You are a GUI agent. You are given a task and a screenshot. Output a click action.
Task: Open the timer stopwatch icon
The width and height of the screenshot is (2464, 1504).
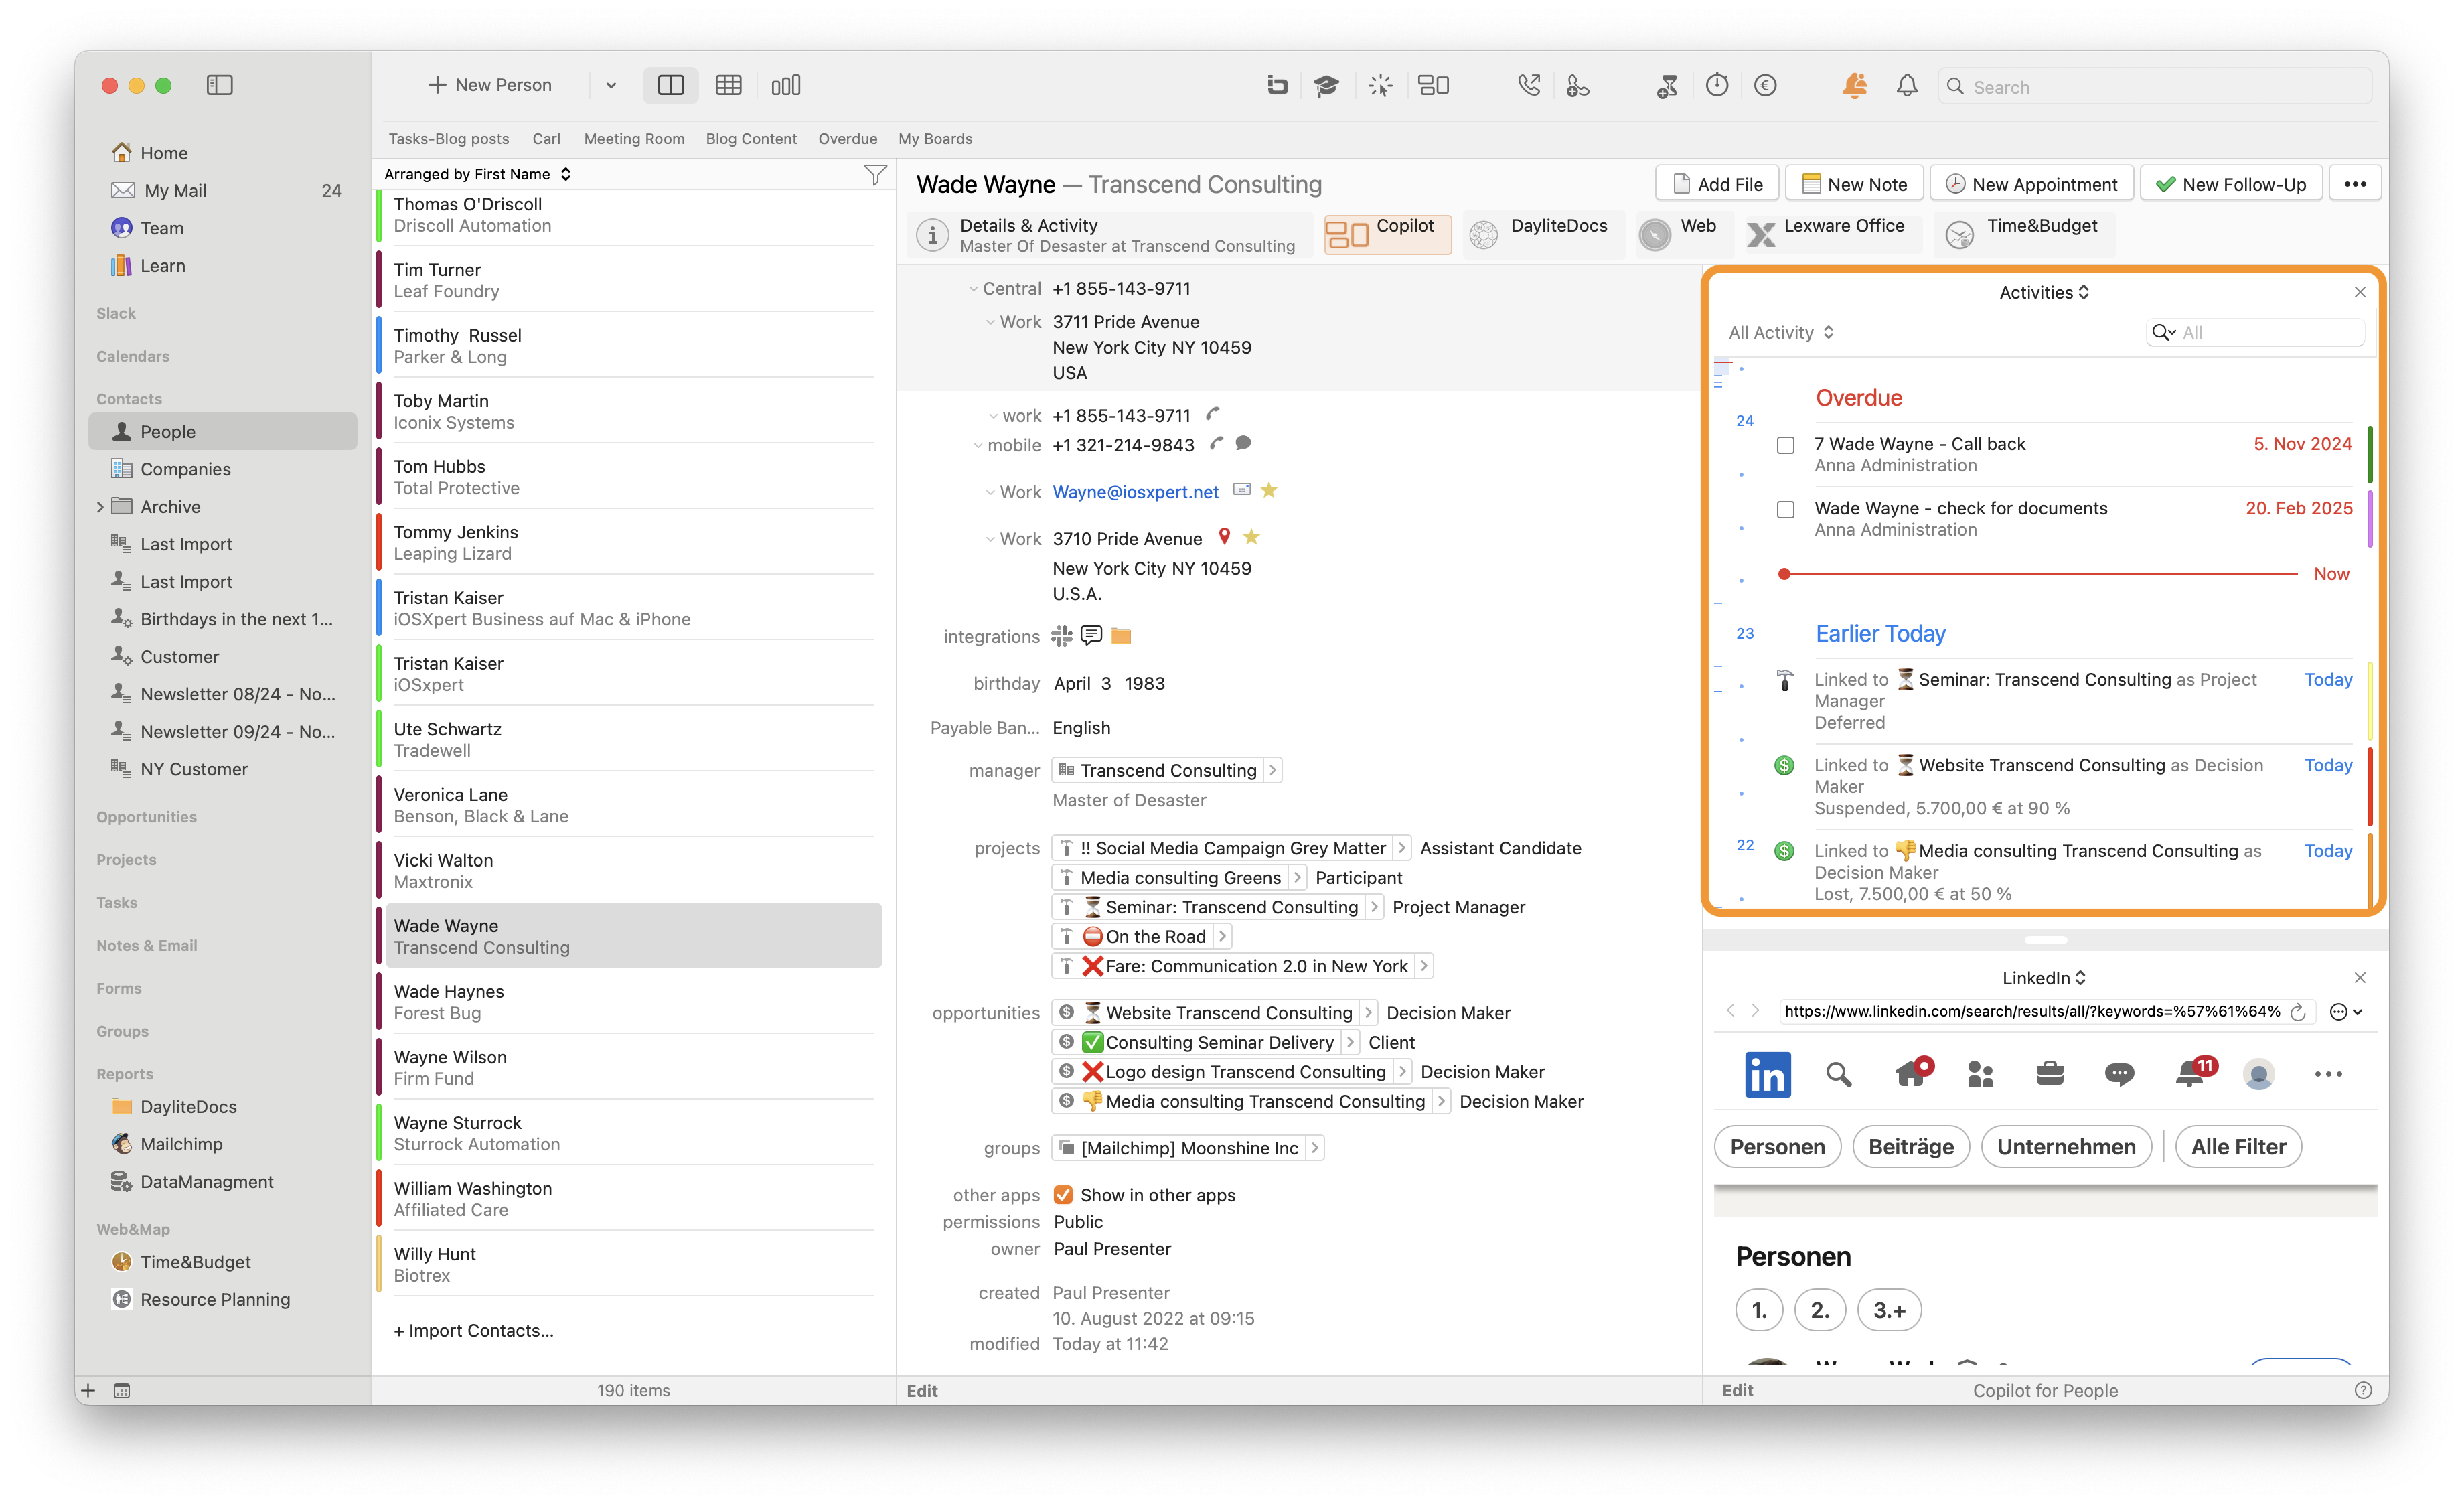click(x=1717, y=86)
